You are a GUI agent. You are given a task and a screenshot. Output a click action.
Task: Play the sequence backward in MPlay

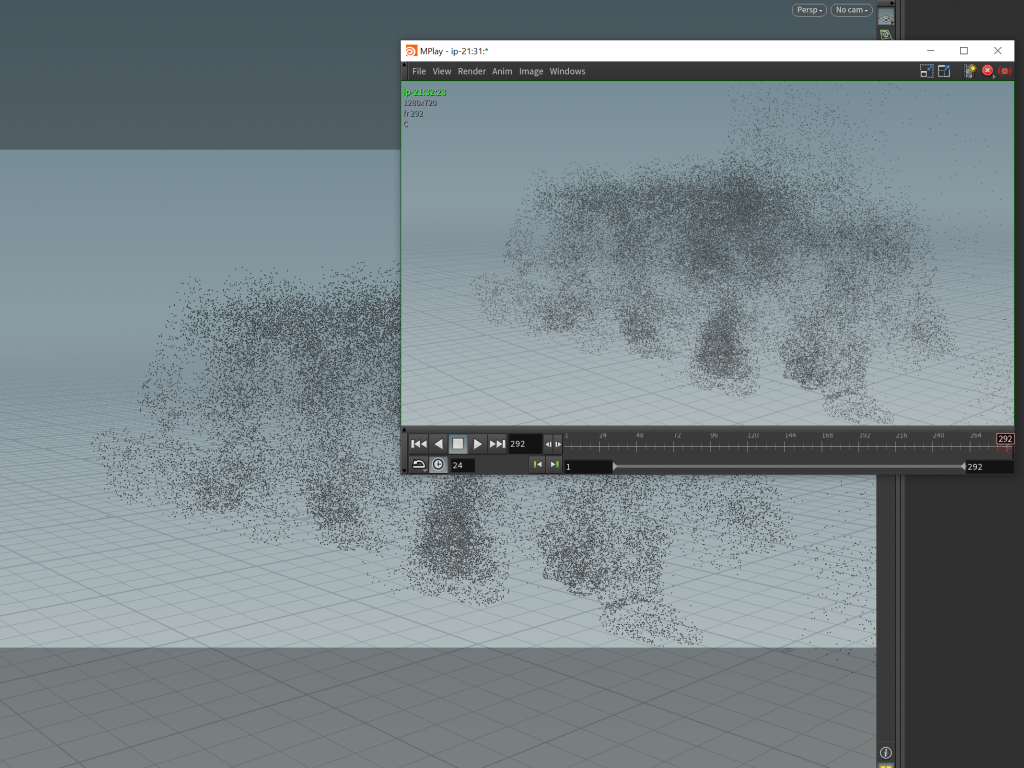tap(439, 444)
